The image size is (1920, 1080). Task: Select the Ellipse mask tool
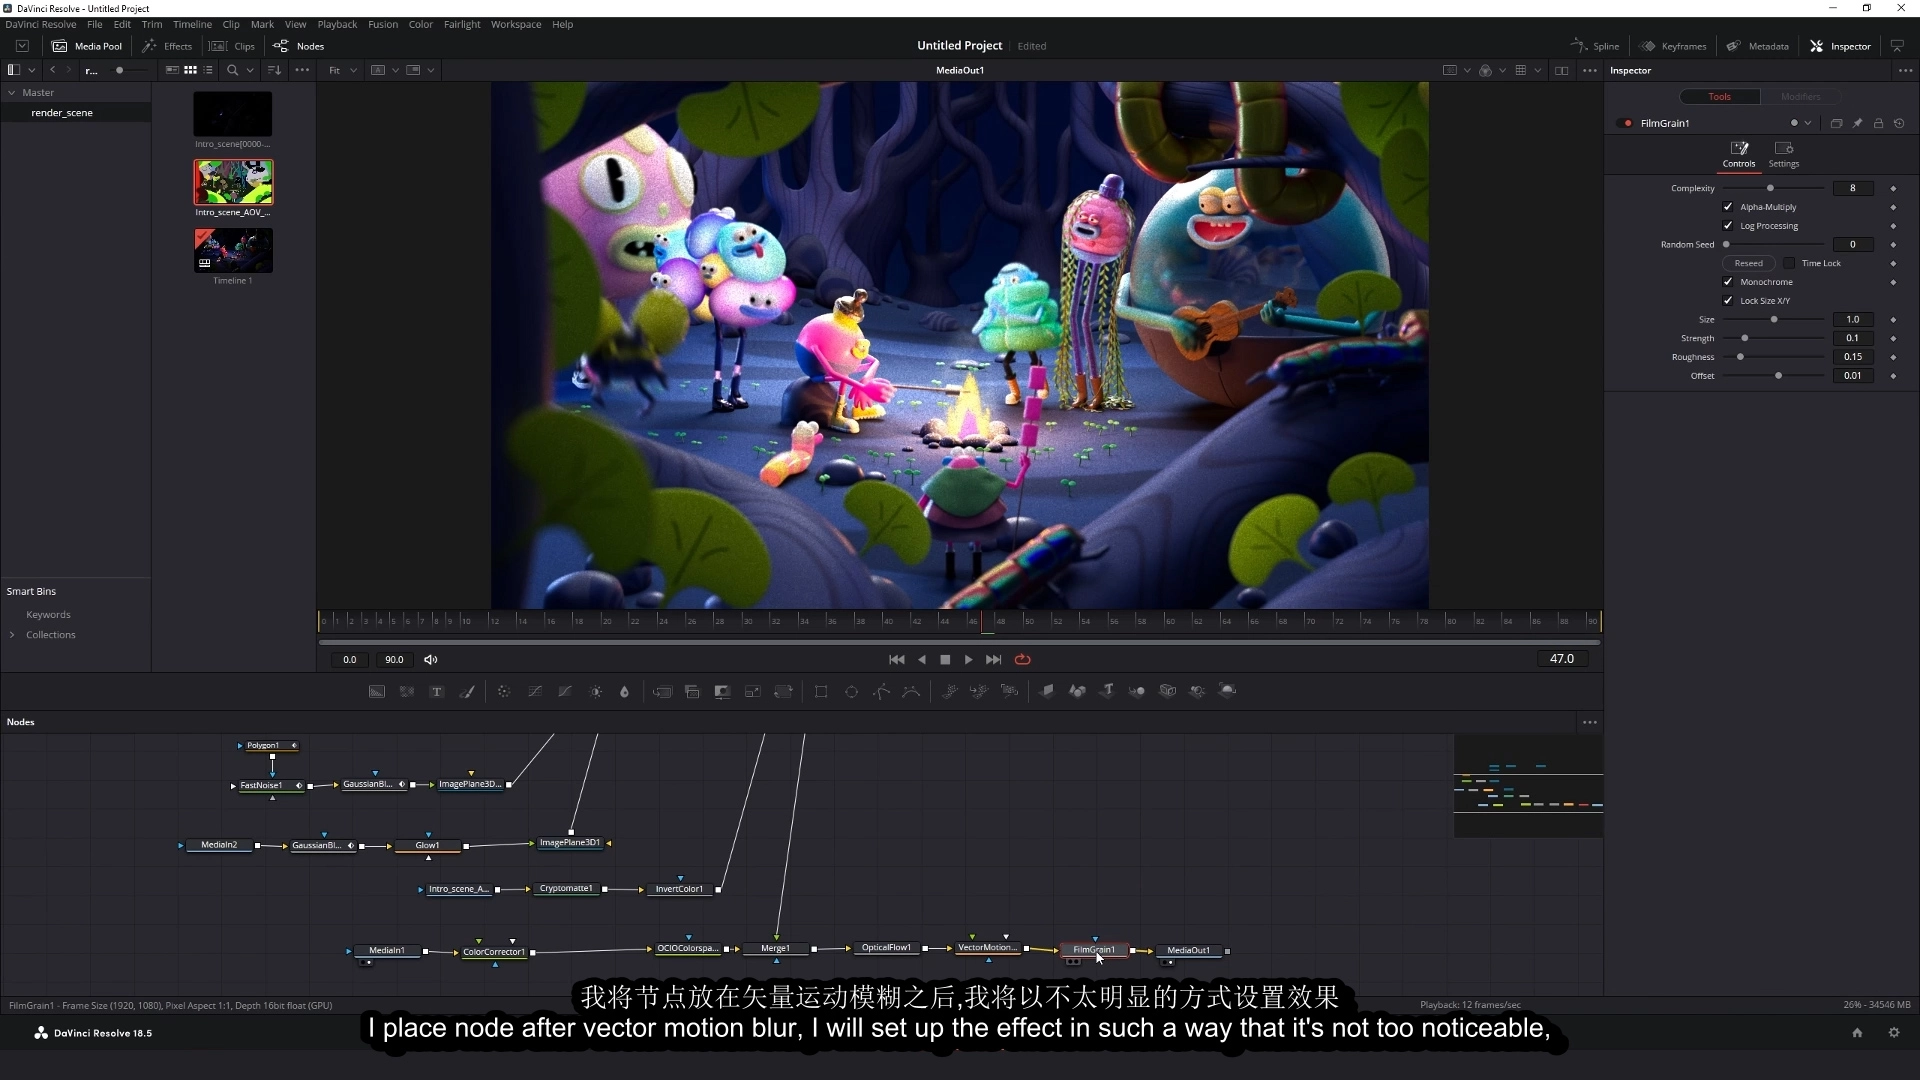(851, 692)
